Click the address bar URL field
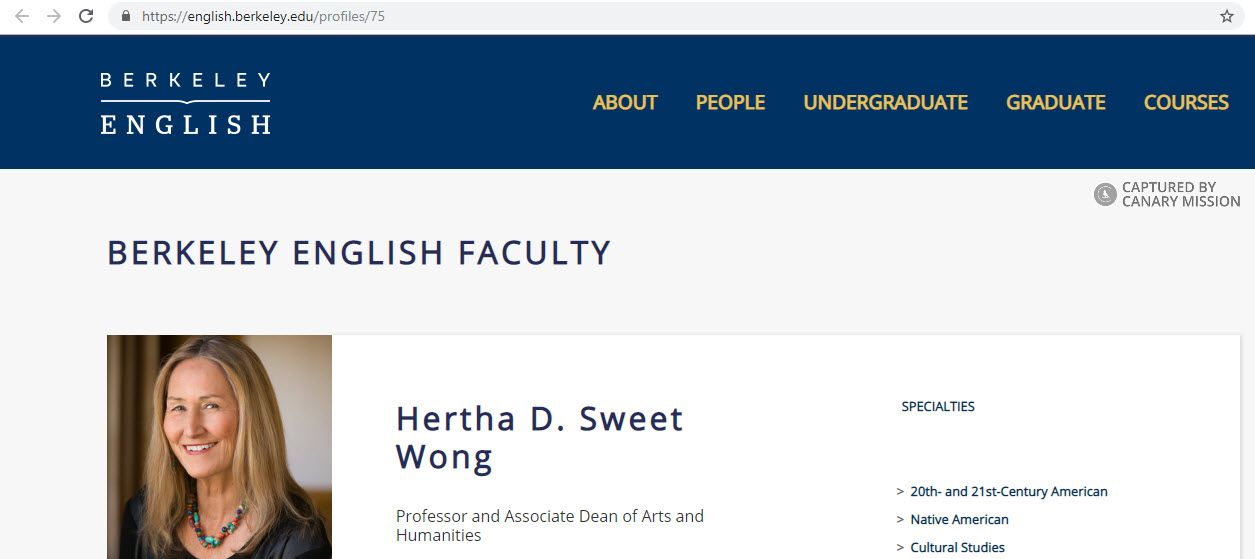This screenshot has width=1255, height=559. [x=600, y=16]
